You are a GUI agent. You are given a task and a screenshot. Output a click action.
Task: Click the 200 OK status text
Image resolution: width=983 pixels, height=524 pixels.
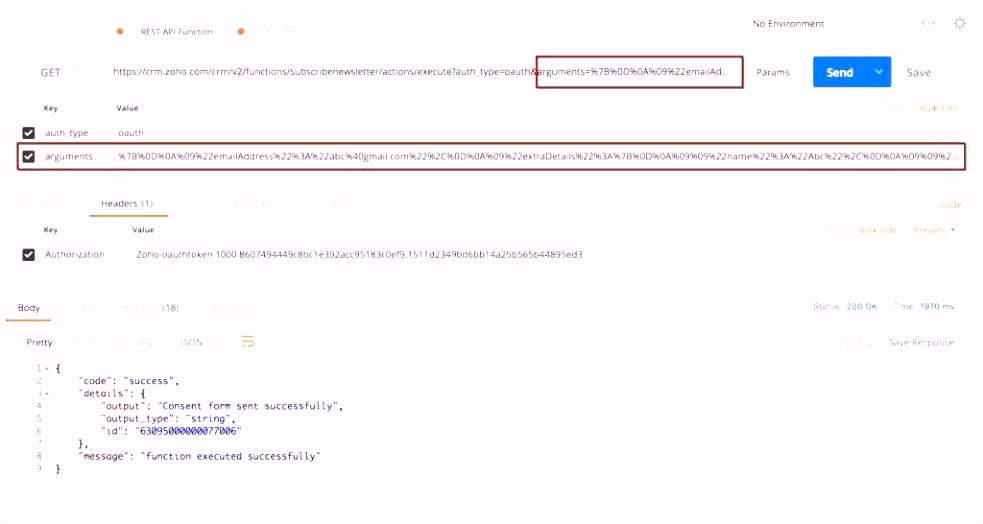pyautogui.click(x=861, y=307)
